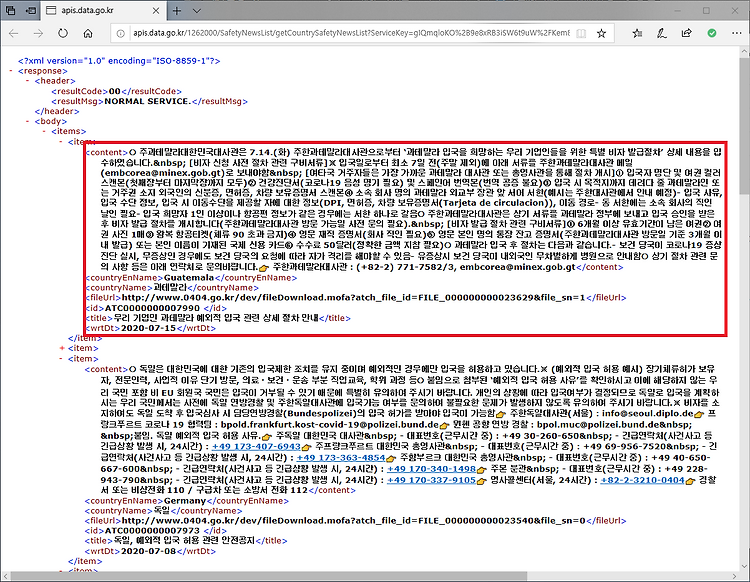This screenshot has width=750, height=582.
Task: Maximize the browser window
Action: (706, 10)
